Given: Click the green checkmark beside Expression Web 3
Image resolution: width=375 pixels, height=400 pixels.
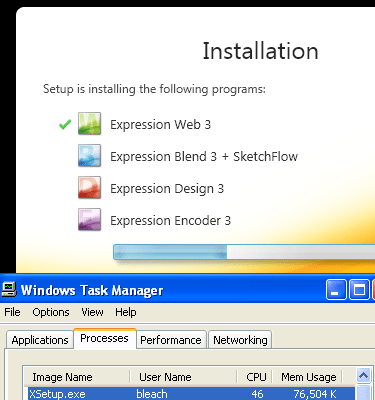Looking at the screenshot, I should 65,124.
